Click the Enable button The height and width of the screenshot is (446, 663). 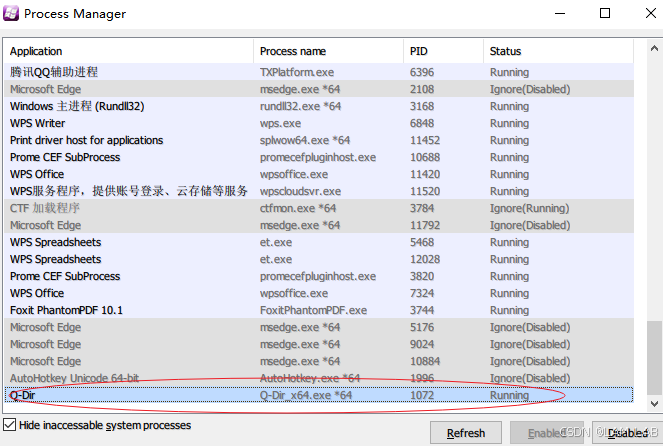546,433
